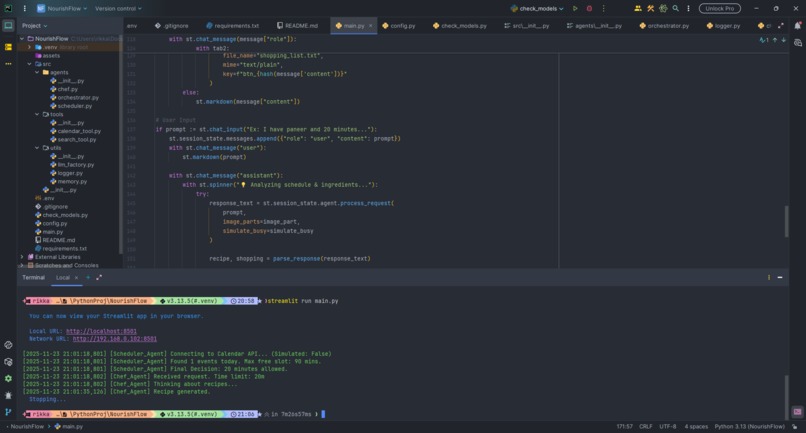Switch to config.py editor tab

(x=398, y=26)
